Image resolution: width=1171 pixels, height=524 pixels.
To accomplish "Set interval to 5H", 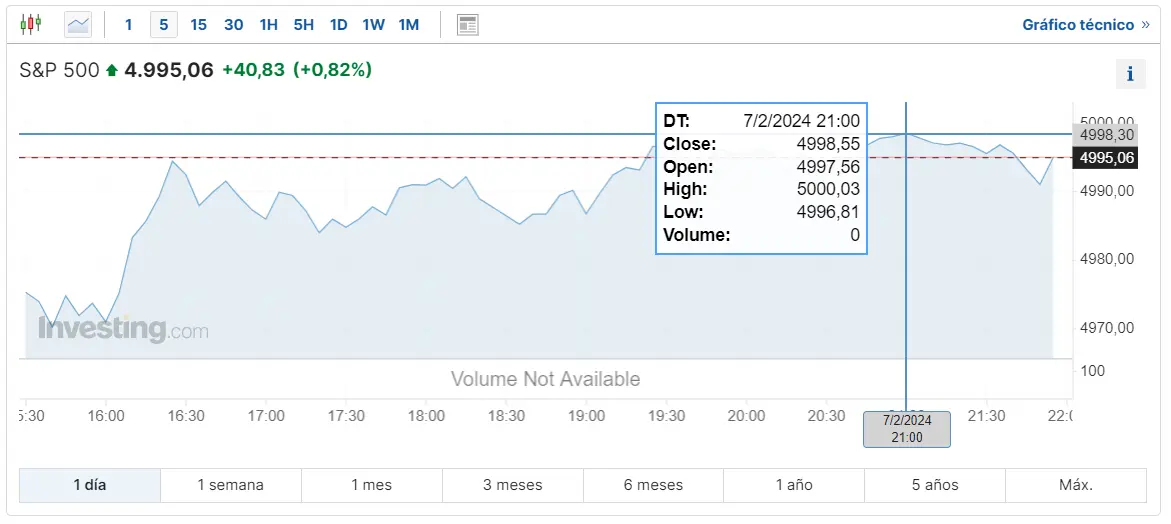I will pos(304,25).
